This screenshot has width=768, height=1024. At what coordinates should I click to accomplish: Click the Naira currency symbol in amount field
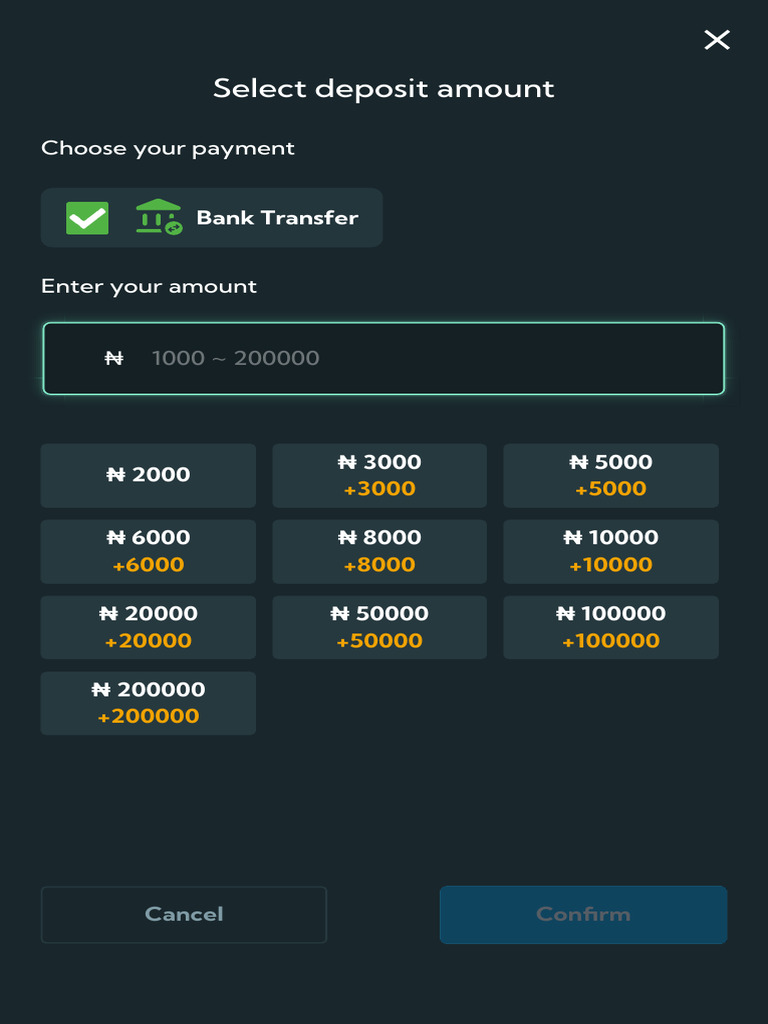coord(114,358)
